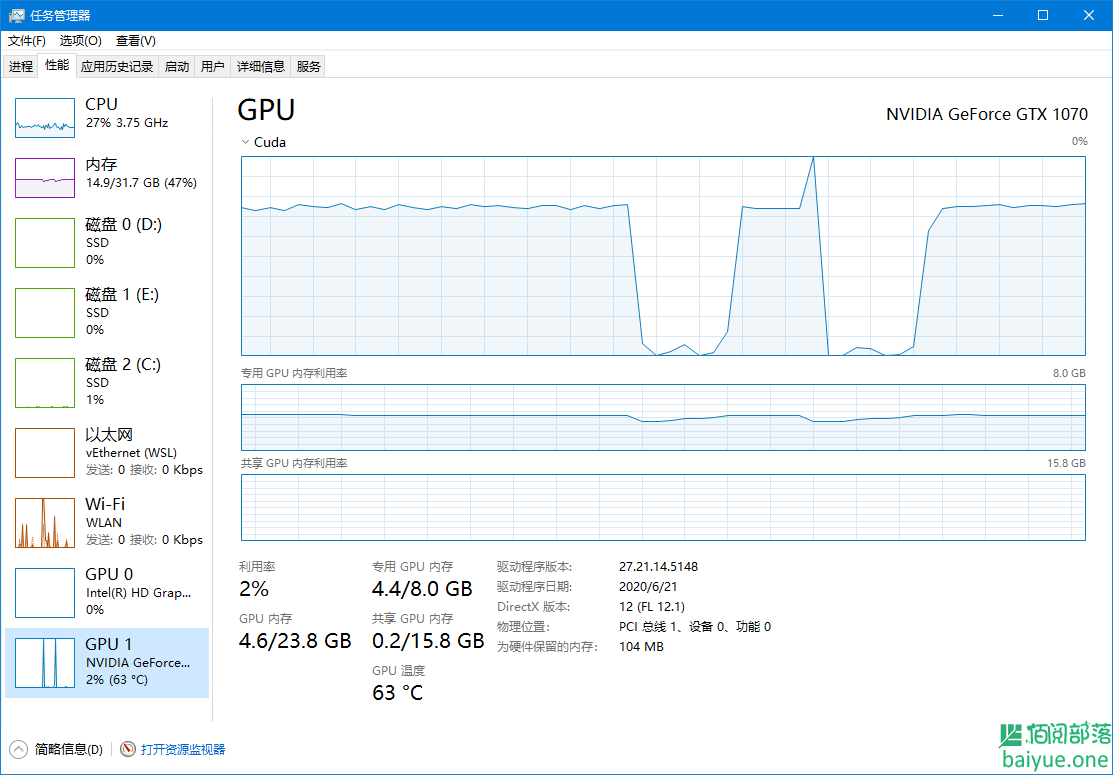
Task: Switch to the 详细信息 tab
Action: 261,67
